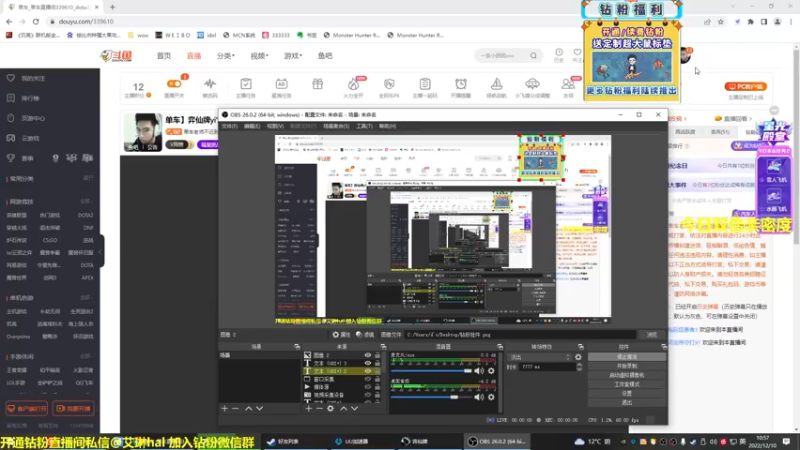Open settings gear of first mixer channel
800x450 pixels.
[491, 371]
